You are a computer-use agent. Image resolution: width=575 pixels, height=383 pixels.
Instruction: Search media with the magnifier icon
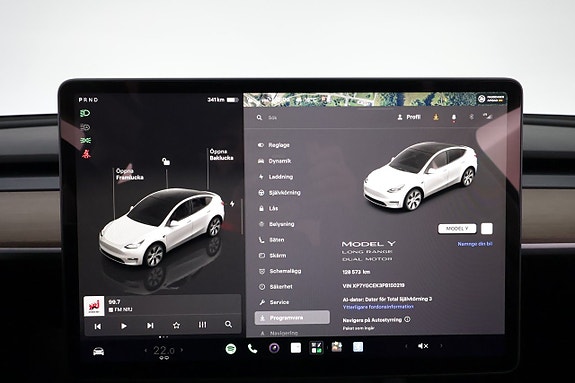click(x=228, y=324)
